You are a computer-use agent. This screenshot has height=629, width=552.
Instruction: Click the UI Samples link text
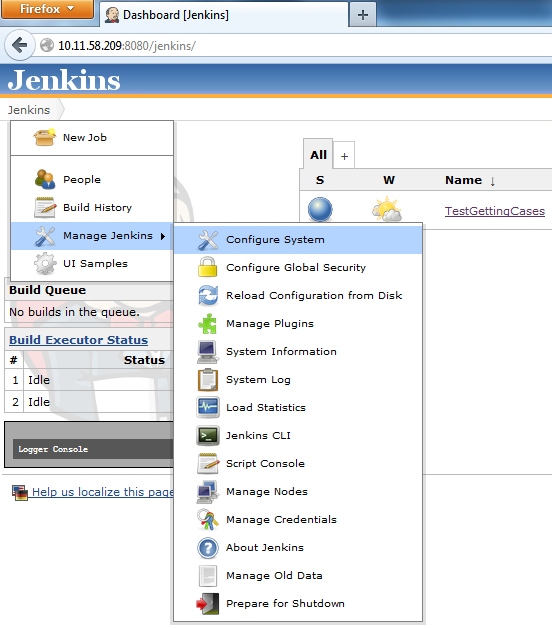pos(95,264)
